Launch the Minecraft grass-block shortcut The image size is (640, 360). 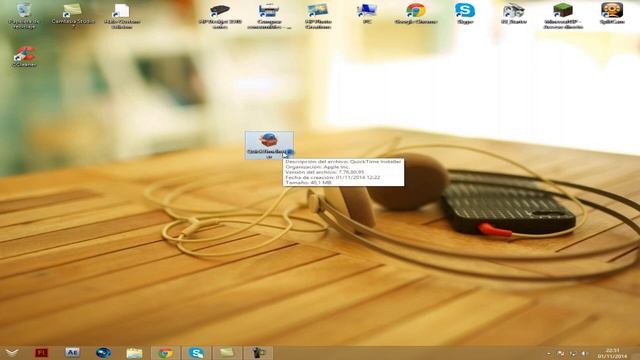point(563,15)
